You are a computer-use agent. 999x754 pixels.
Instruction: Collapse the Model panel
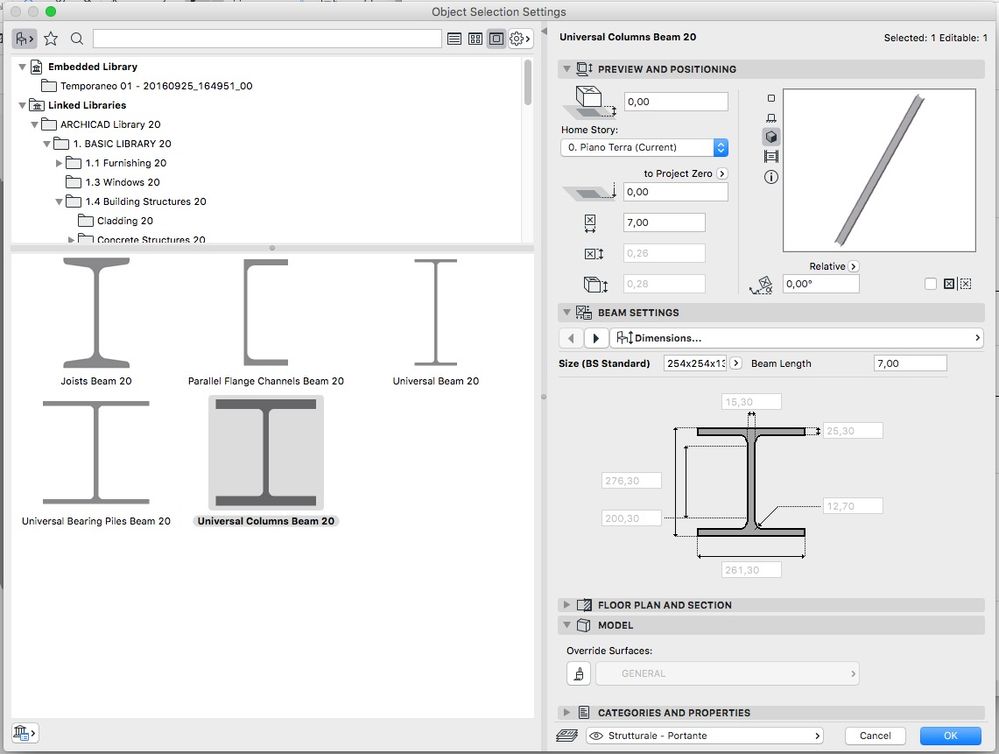[x=566, y=625]
